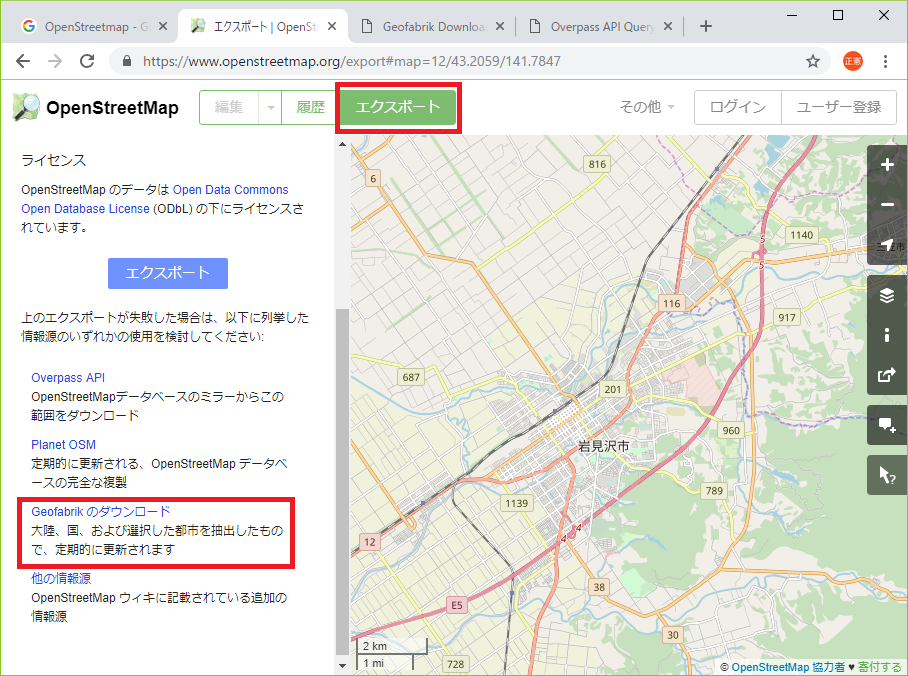
Task: Open the Open Database License link
Action: (x=86, y=209)
